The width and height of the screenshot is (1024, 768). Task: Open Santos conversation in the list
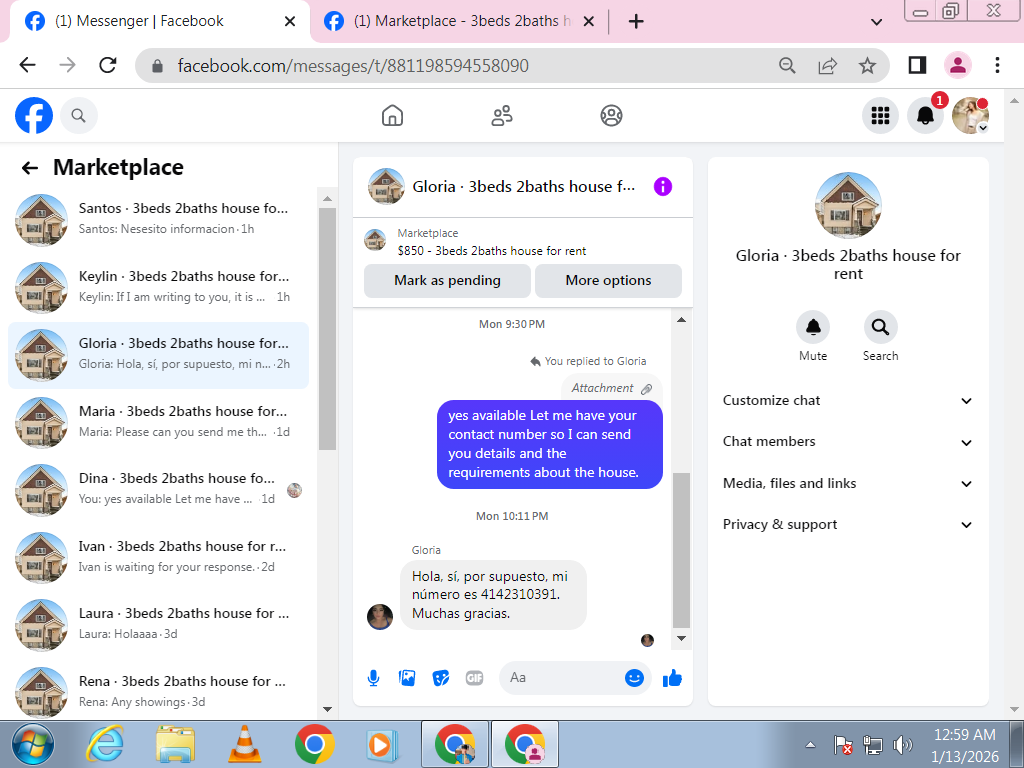(158, 219)
